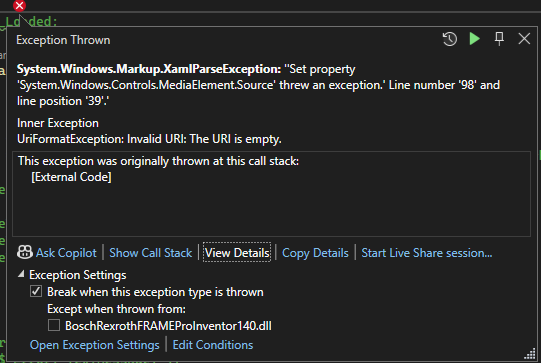
Task: Click the Copilot icon beside Ask Copilot
Action: point(25,253)
